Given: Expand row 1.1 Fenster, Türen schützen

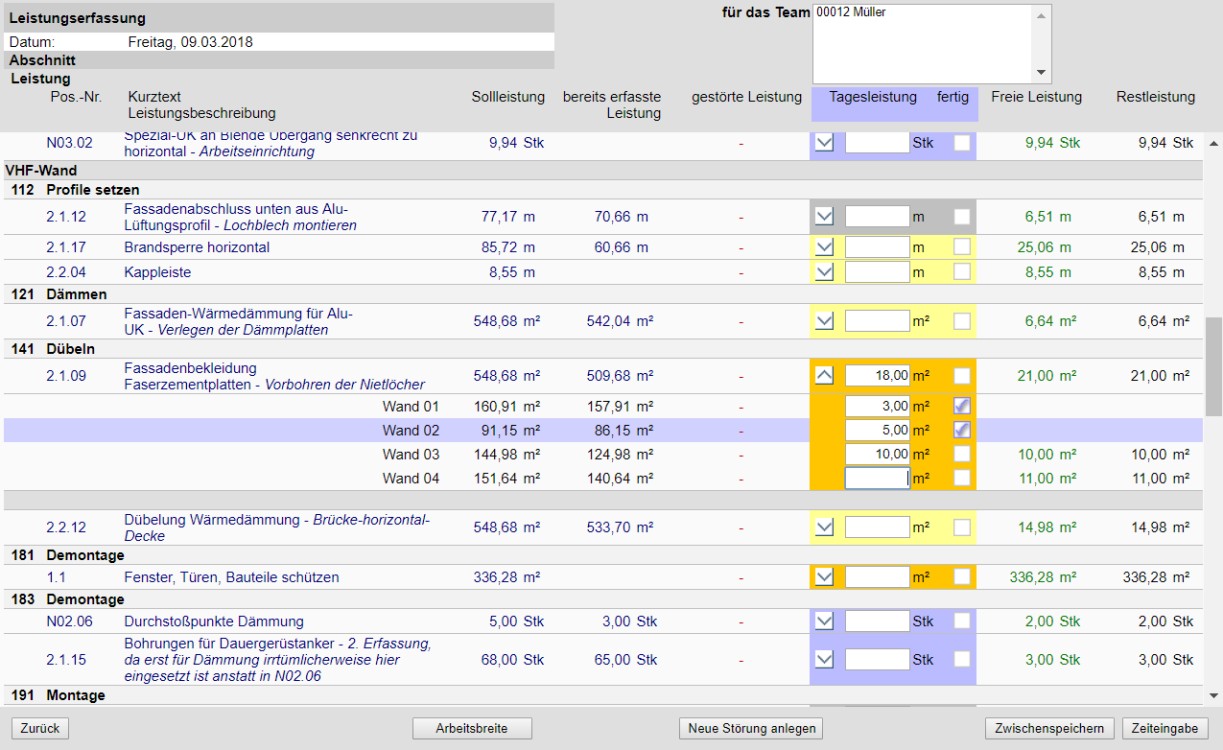Looking at the screenshot, I should (824, 577).
